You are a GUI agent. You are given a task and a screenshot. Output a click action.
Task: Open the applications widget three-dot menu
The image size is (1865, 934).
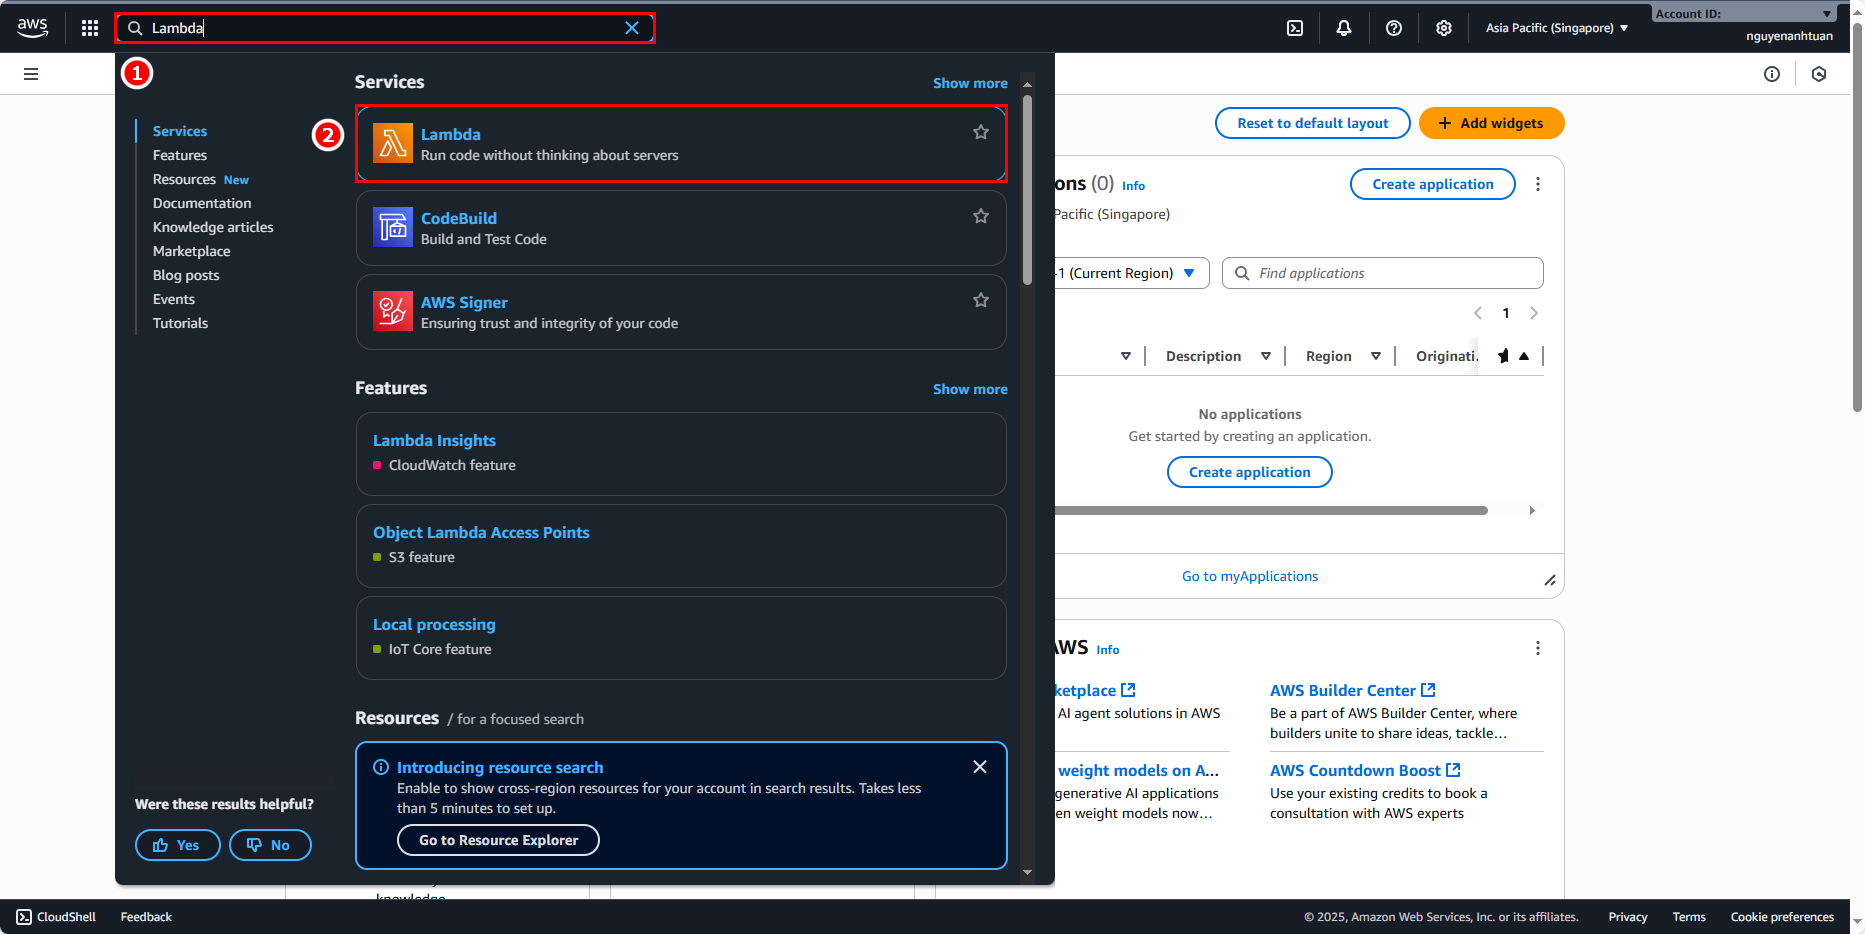pyautogui.click(x=1538, y=184)
